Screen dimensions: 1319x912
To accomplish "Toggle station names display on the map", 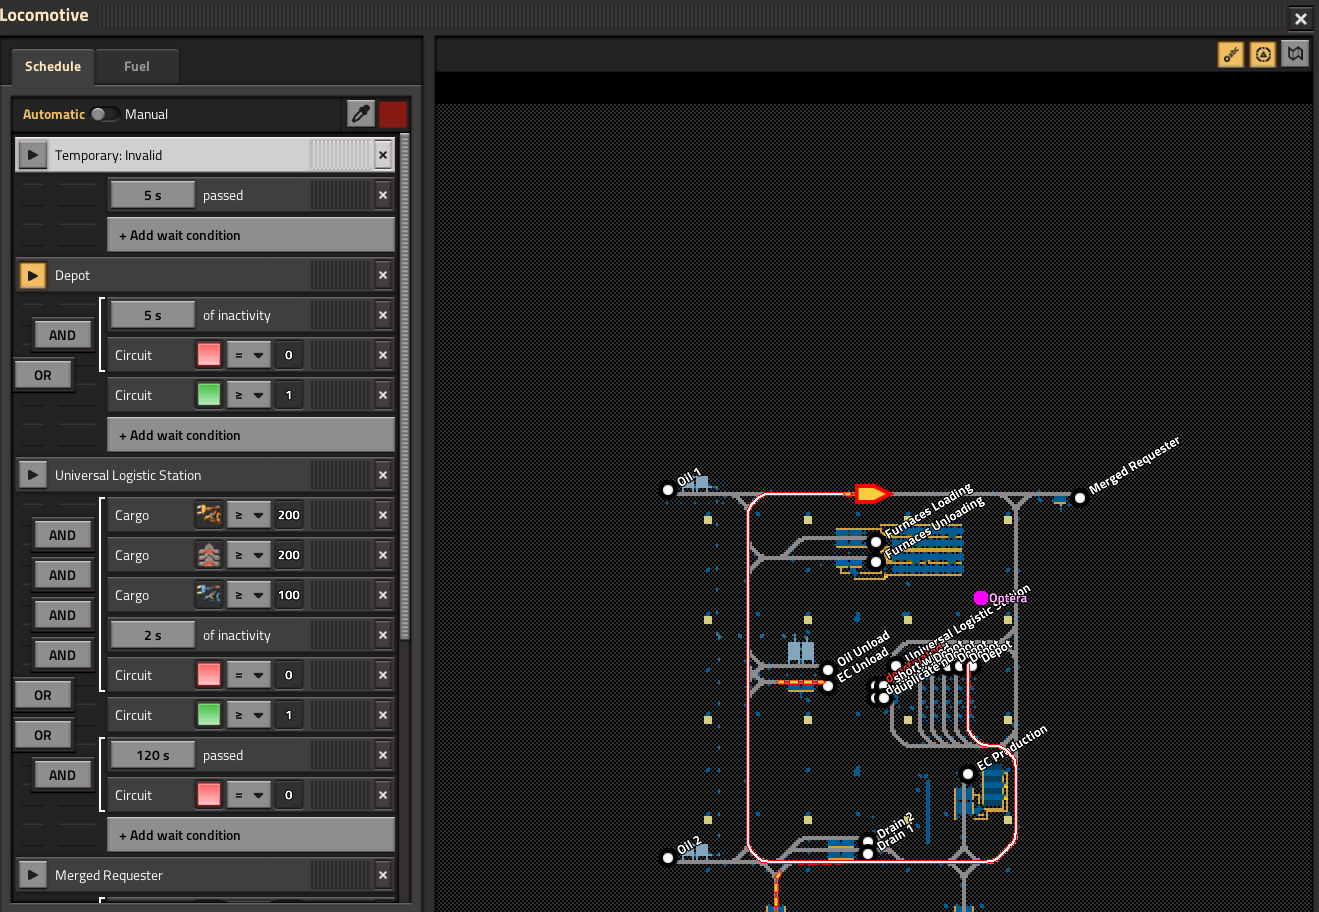I will [x=1231, y=55].
